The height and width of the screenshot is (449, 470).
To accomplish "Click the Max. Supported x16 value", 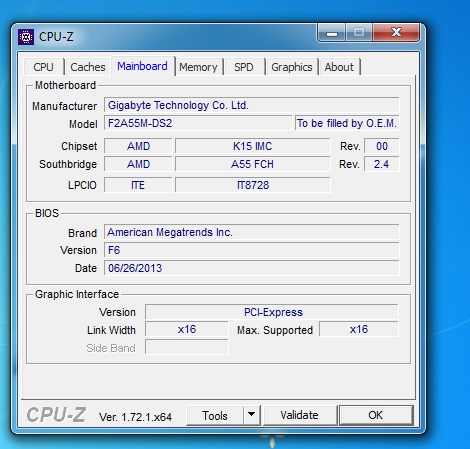I will click(x=359, y=329).
